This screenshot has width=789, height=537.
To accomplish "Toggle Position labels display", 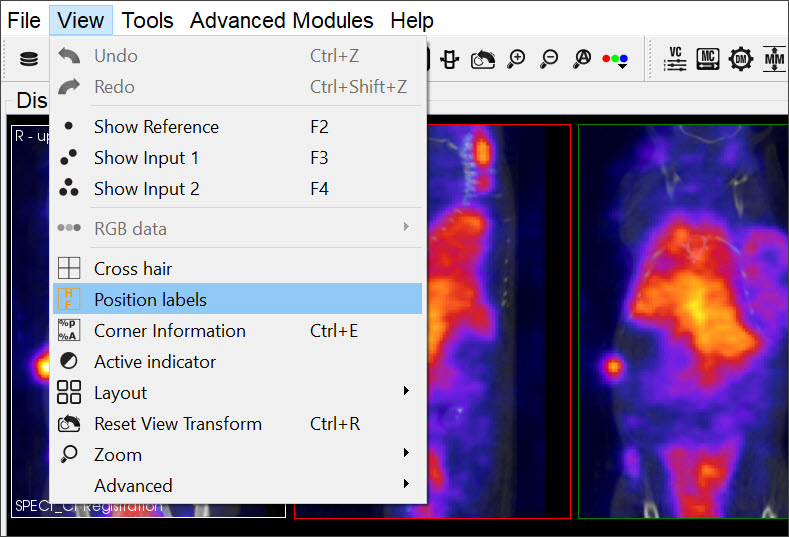I will (150, 300).
